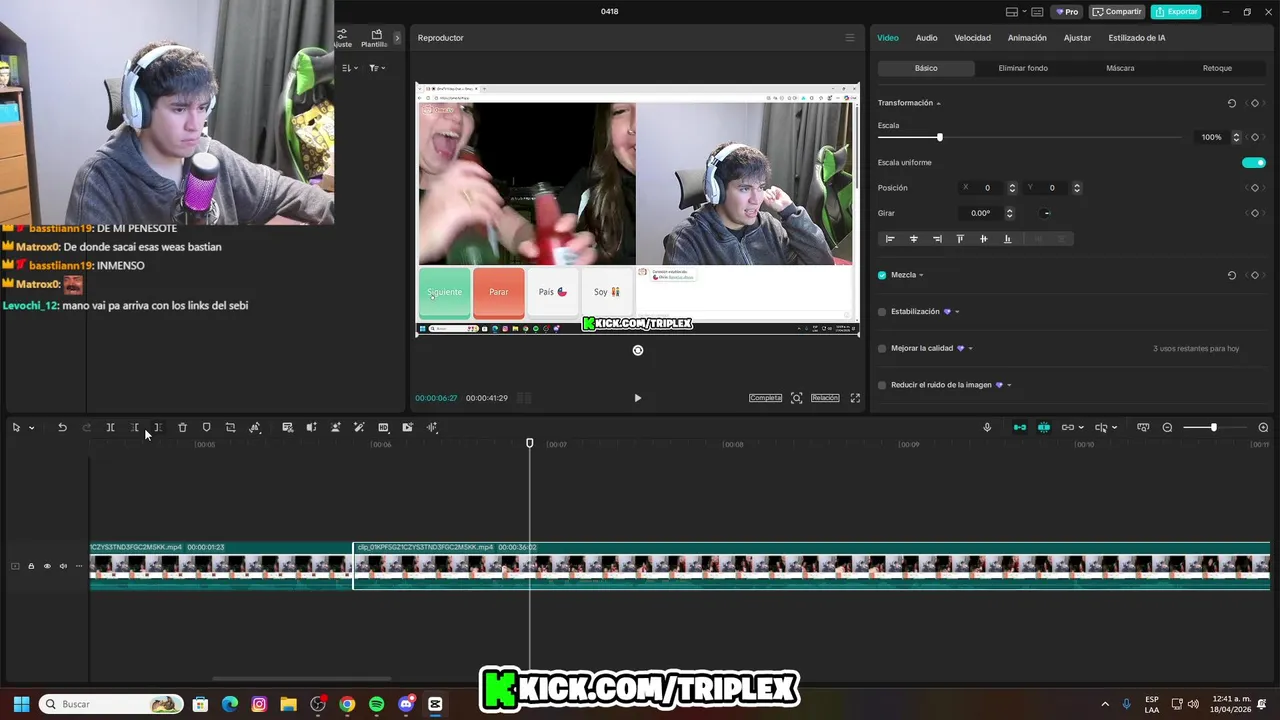The image size is (1280, 720).
Task: Enable Reducir el ruido de la imagen
Action: click(882, 385)
